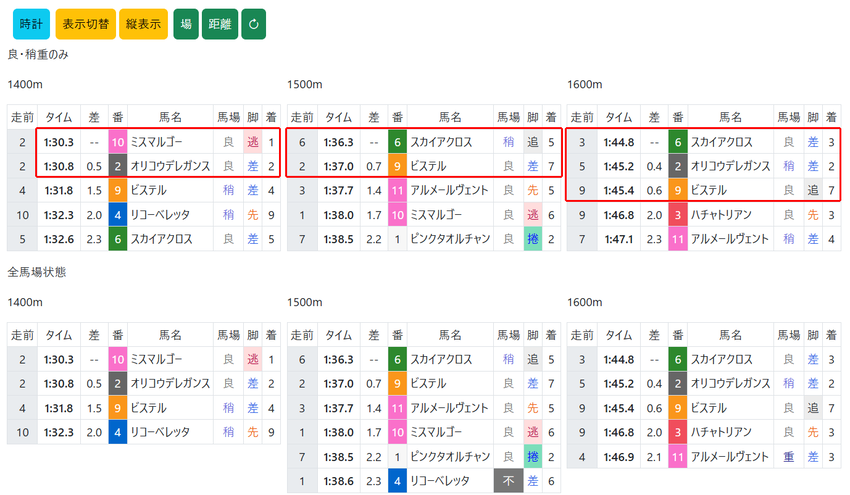Select ミスマルゴー in bottom 1400m table
The height and width of the screenshot is (495, 850).
coord(157,359)
